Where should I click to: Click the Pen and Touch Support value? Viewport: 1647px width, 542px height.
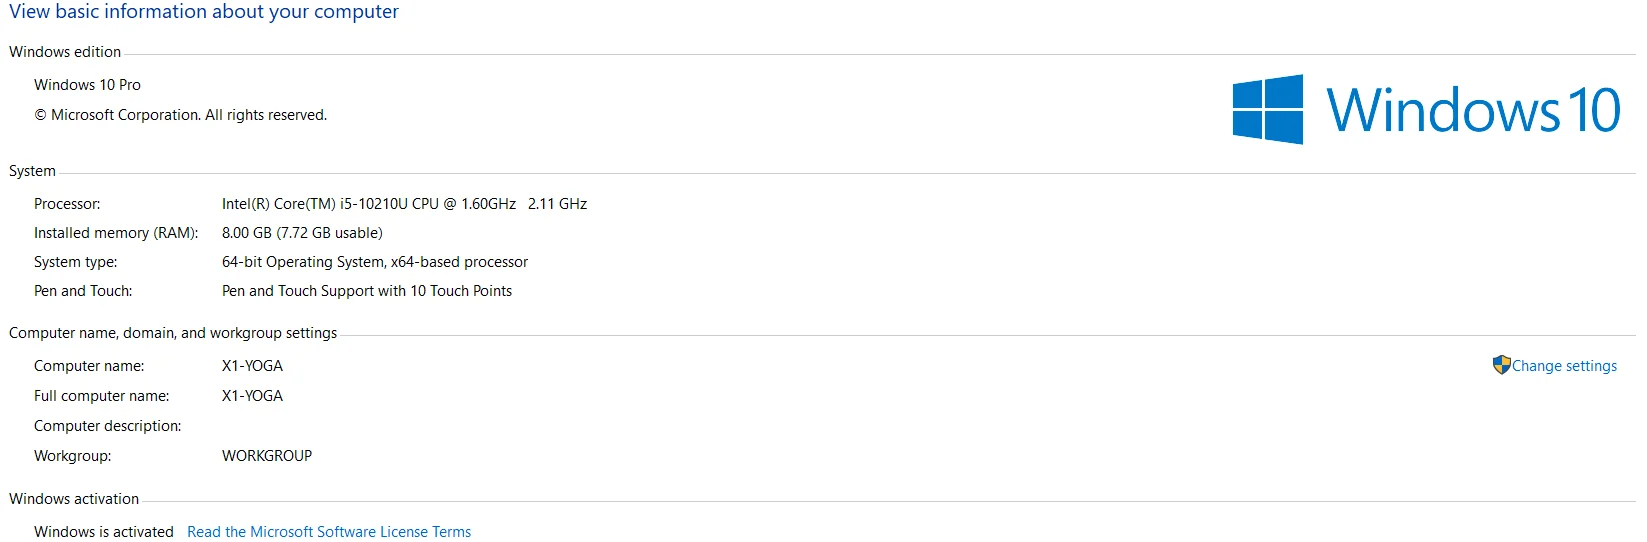pyautogui.click(x=367, y=291)
